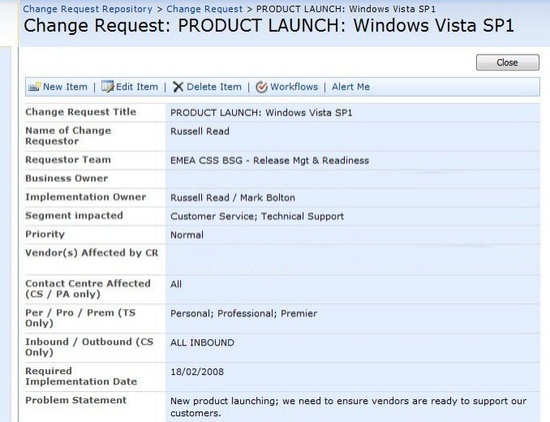Click the Business Owner label
This screenshot has width=550, height=422.
(x=67, y=178)
